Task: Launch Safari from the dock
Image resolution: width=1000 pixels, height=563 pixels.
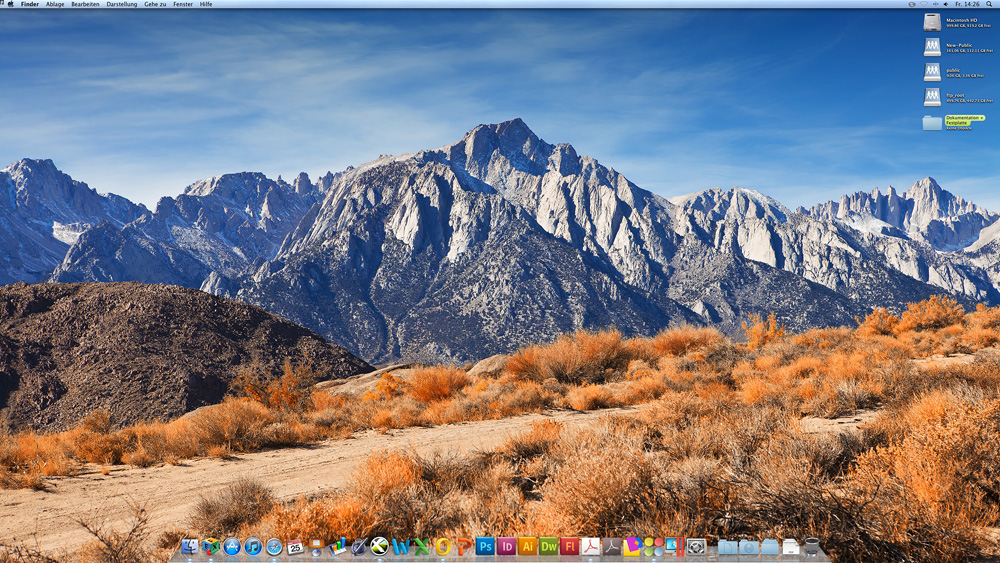Action: point(274,546)
